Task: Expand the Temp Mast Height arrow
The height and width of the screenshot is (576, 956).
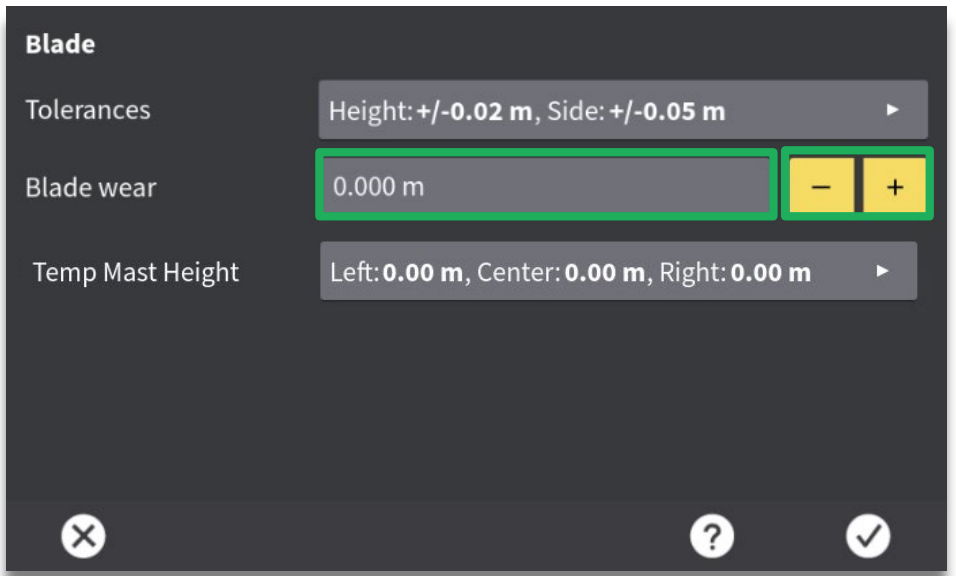Action: pos(882,271)
